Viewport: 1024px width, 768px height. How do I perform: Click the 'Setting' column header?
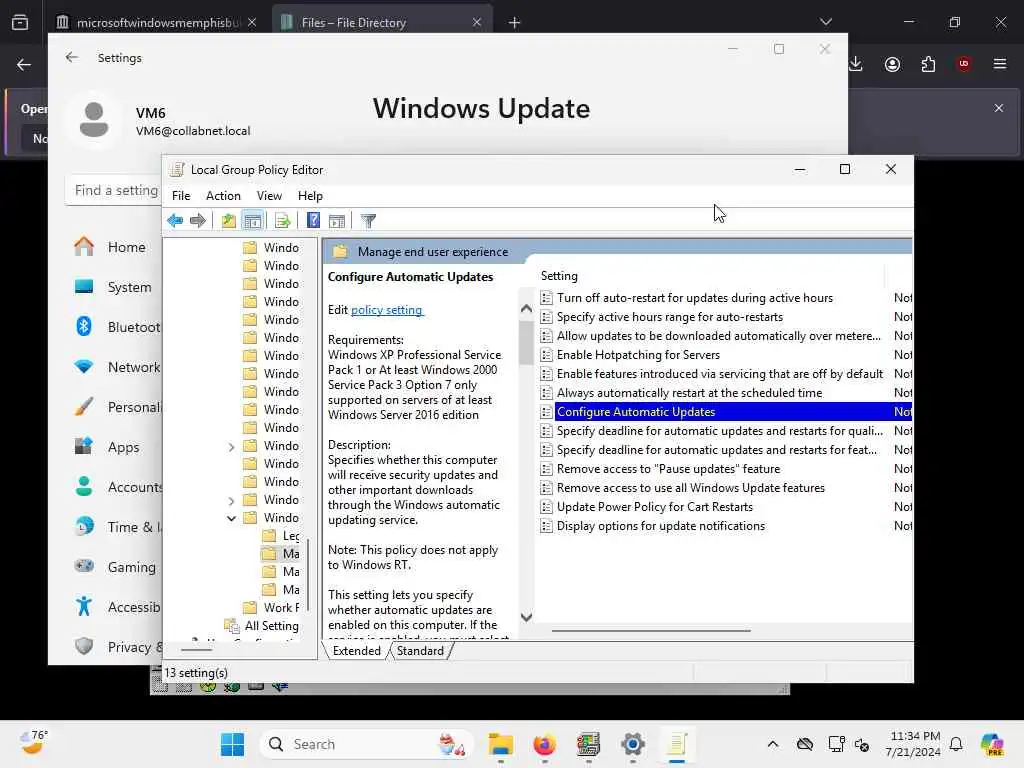pyautogui.click(x=711, y=276)
